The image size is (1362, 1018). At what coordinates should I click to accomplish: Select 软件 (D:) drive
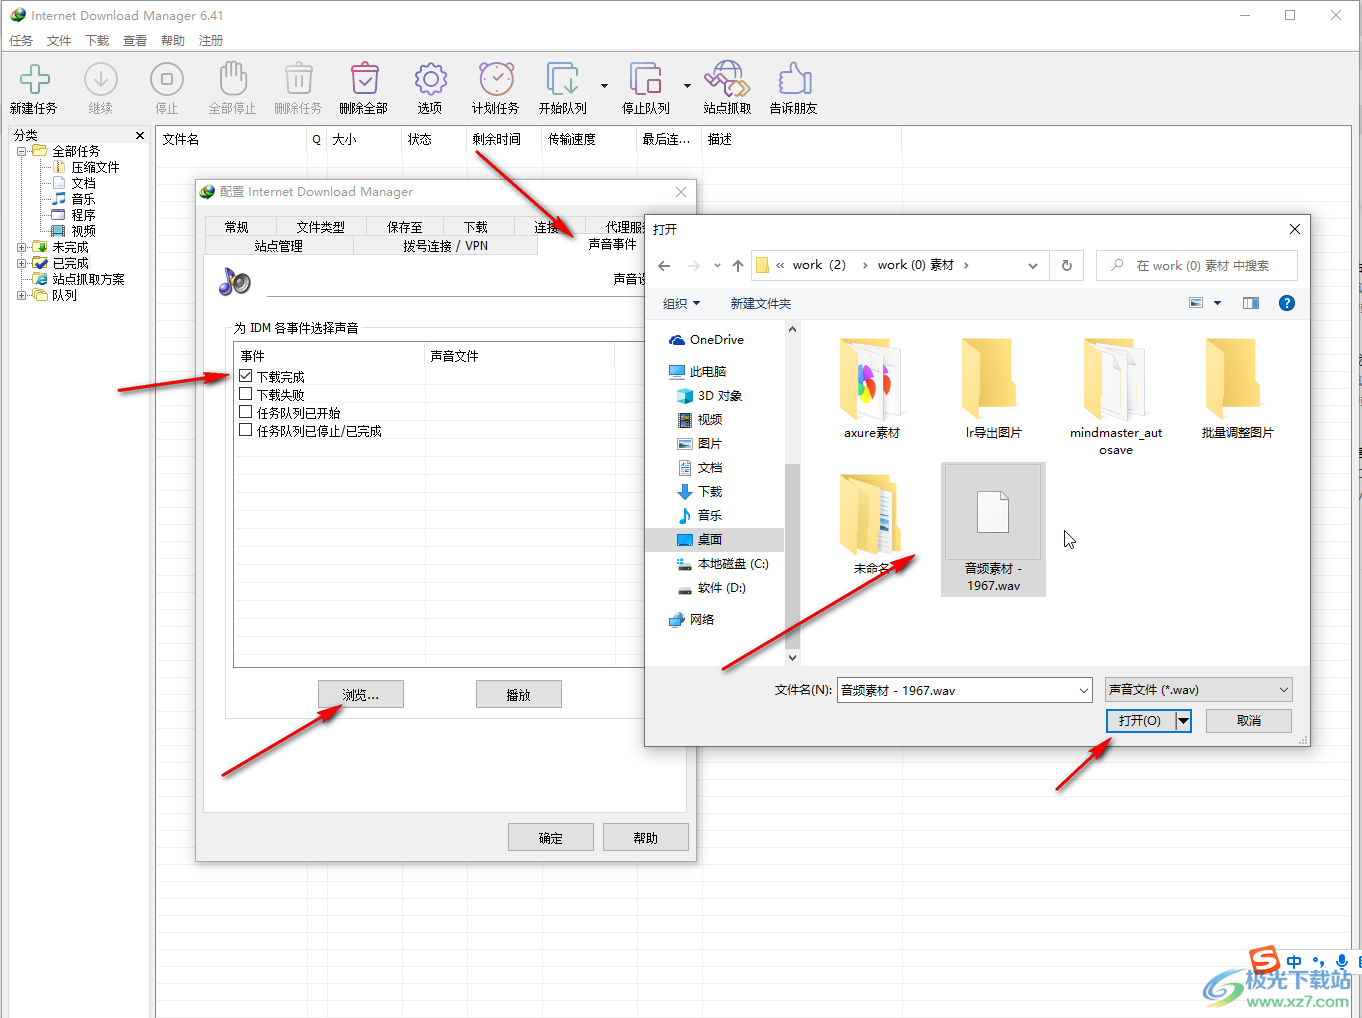click(711, 588)
